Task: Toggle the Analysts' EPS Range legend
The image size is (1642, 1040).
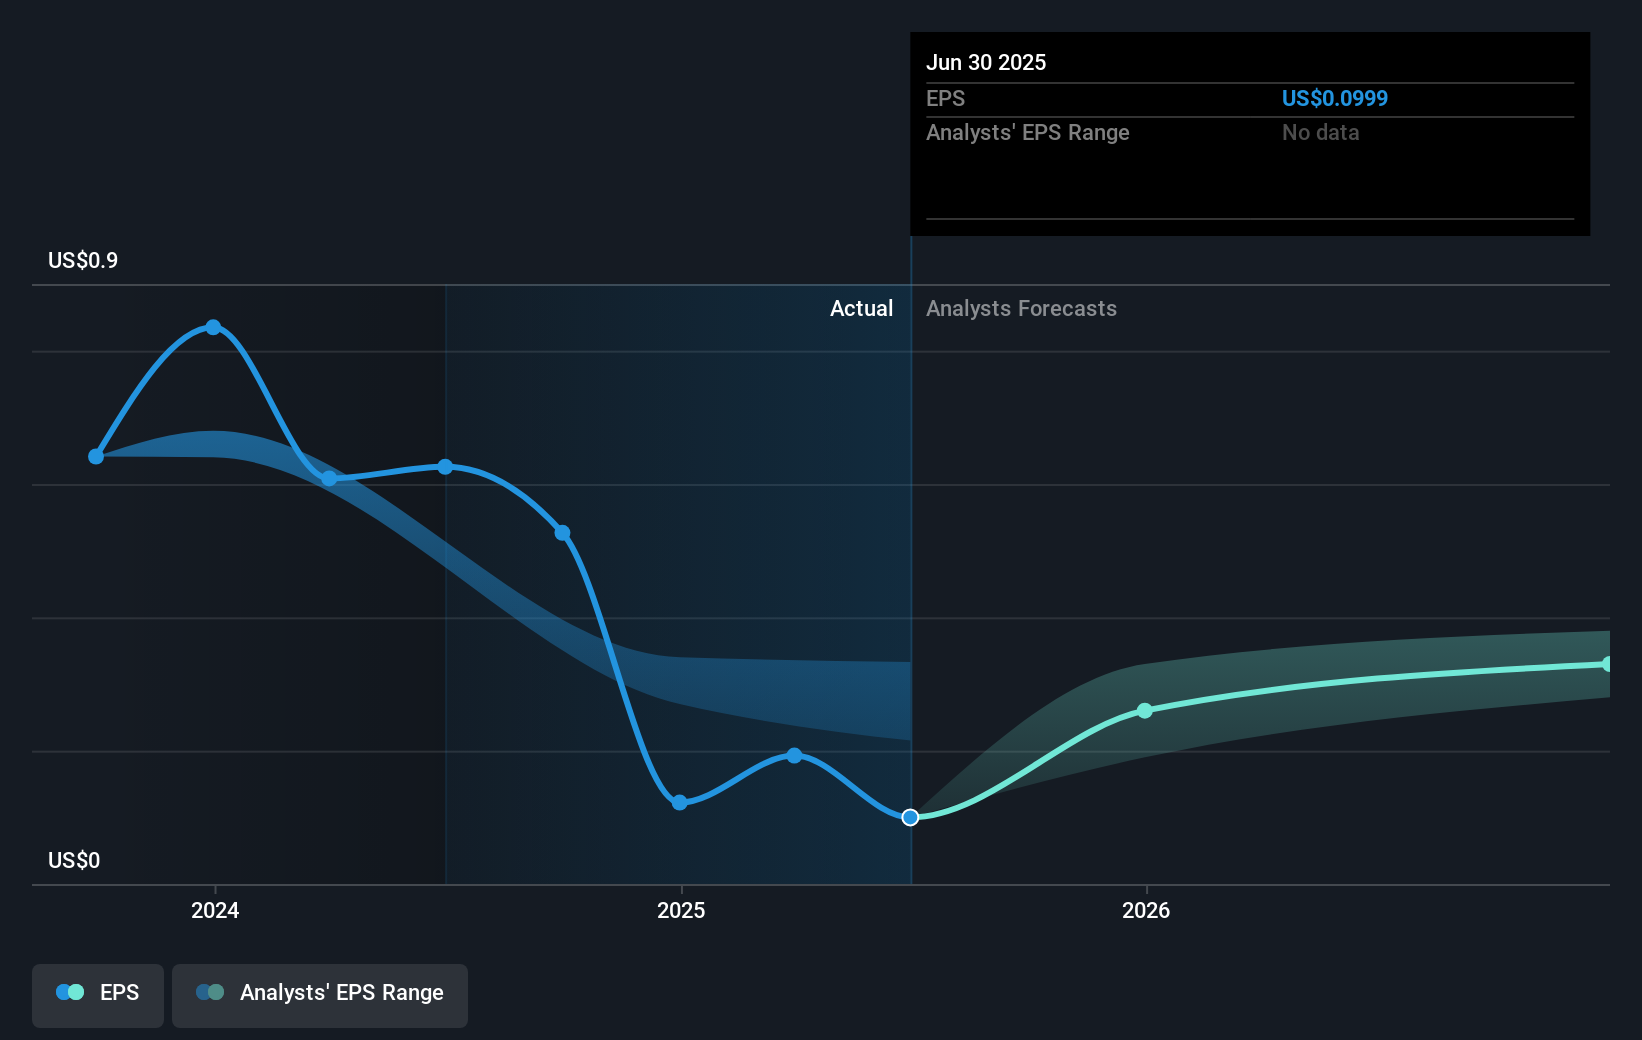Action: 320,995
